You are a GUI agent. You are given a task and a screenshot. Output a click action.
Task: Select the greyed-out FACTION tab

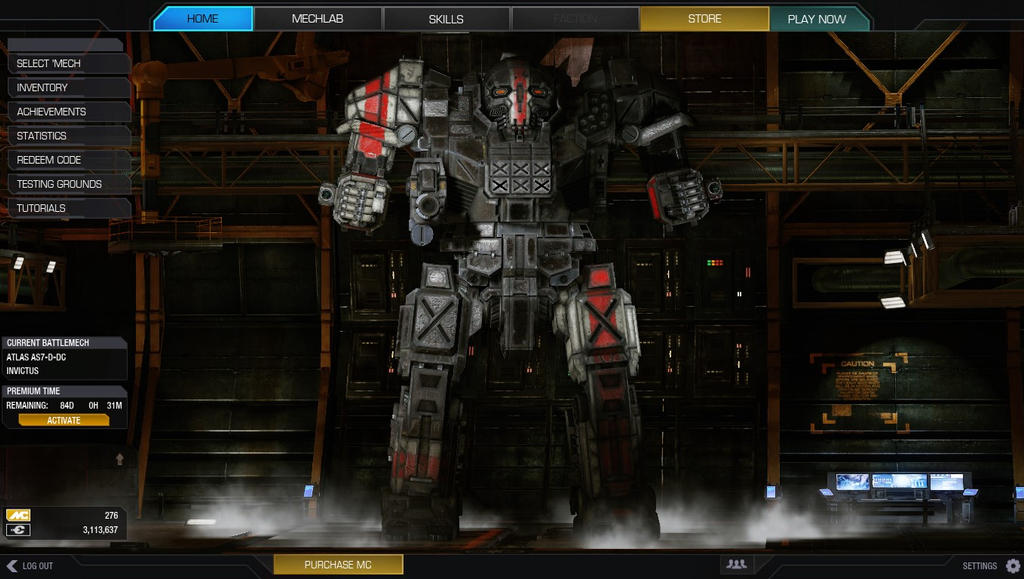pos(575,19)
